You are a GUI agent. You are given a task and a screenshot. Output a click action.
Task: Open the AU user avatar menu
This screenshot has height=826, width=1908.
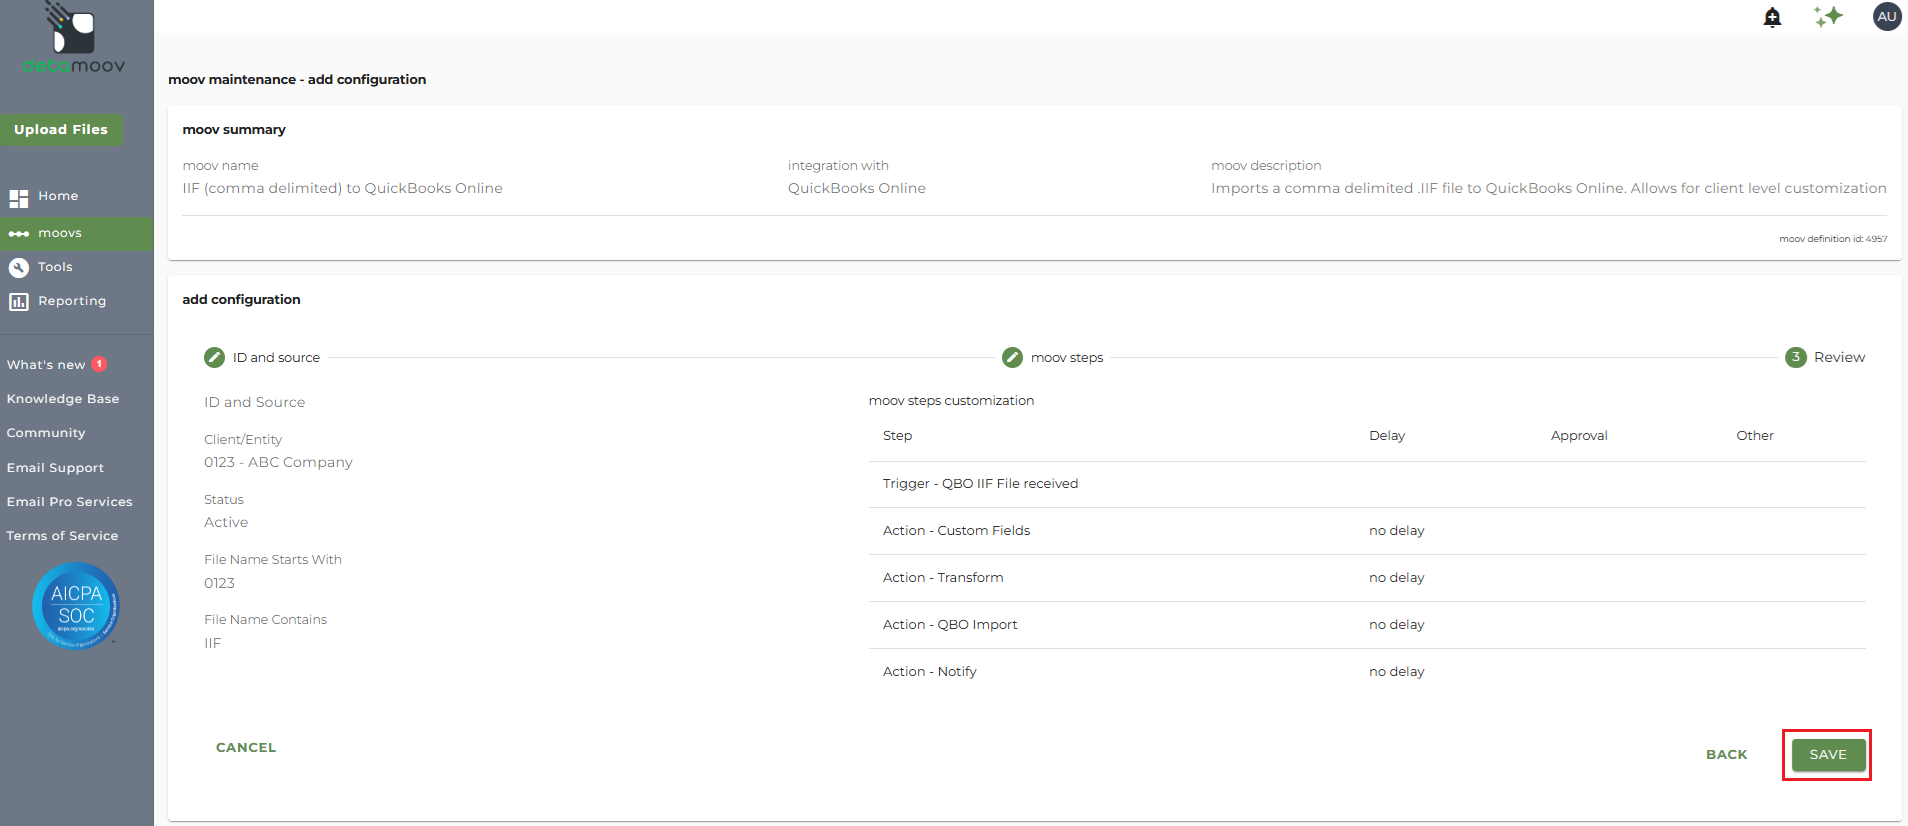(x=1886, y=17)
